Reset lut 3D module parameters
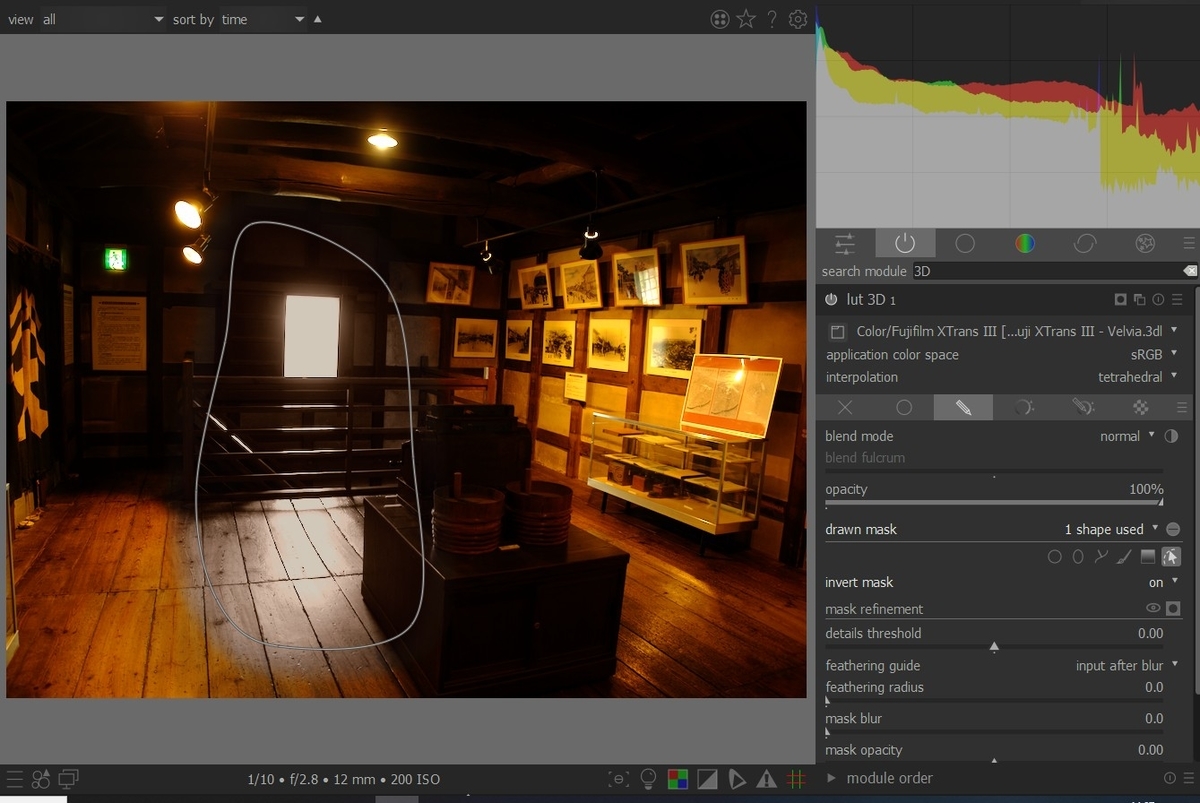 (x=1158, y=299)
